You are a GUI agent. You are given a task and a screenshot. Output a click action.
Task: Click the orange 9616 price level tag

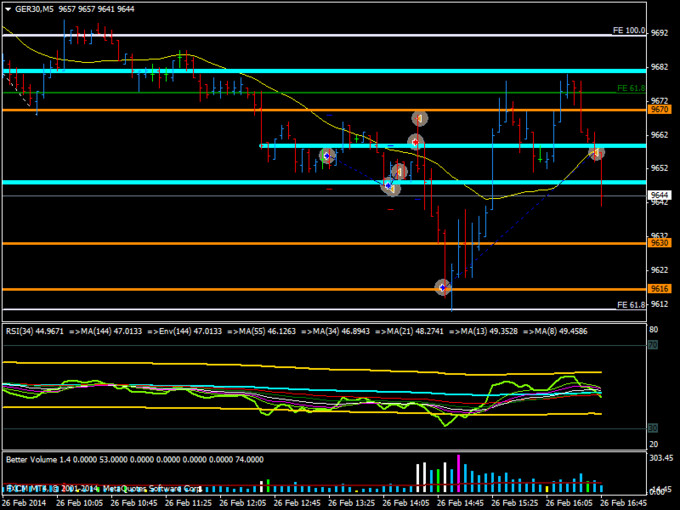pyautogui.click(x=659, y=288)
